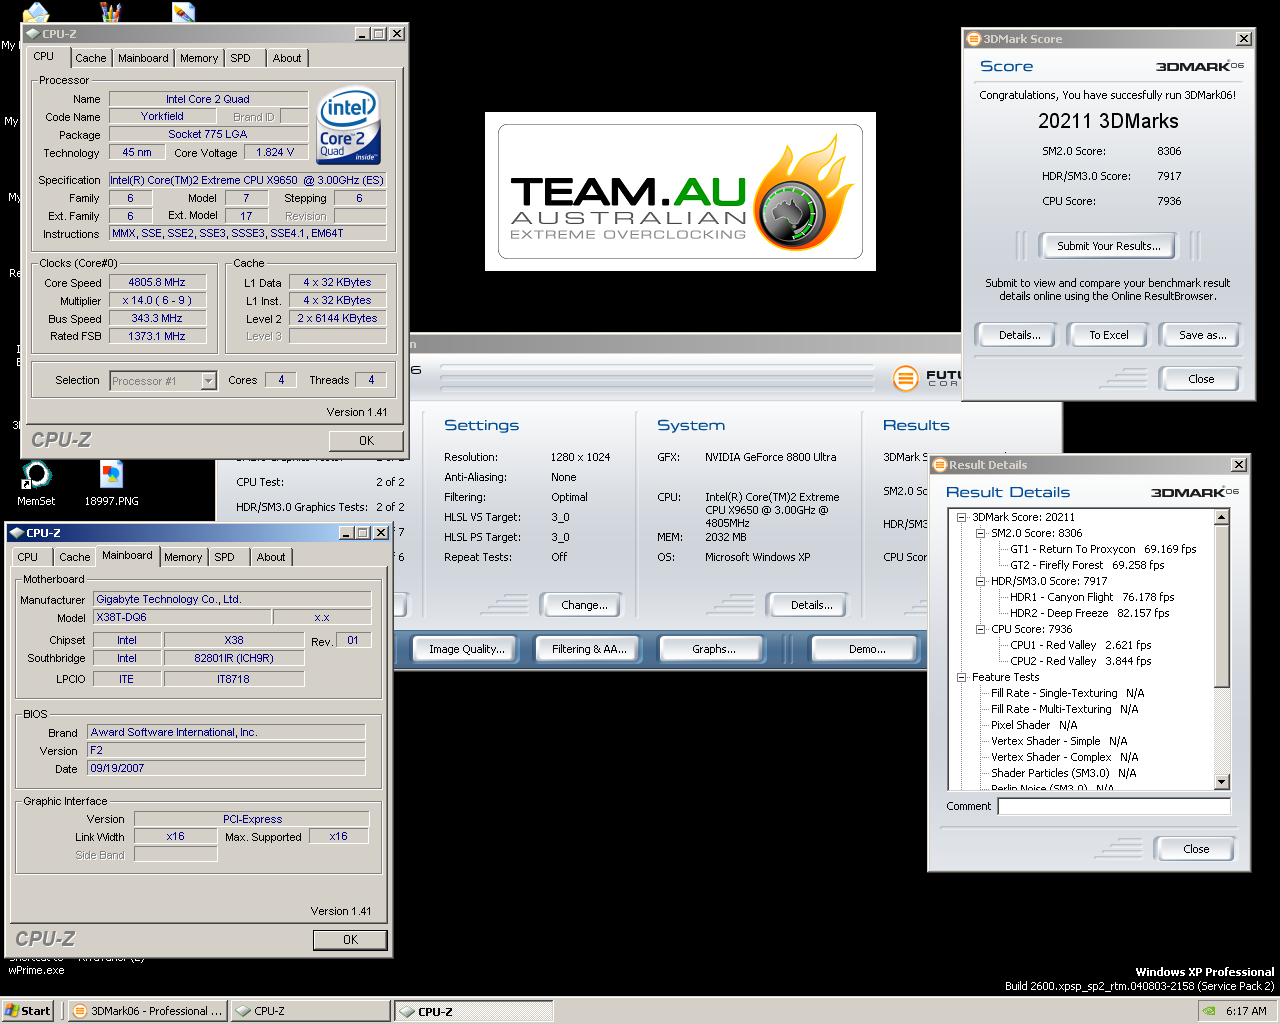Click the Intel Core 2 Quad logo
This screenshot has width=1280, height=1024.
click(348, 127)
